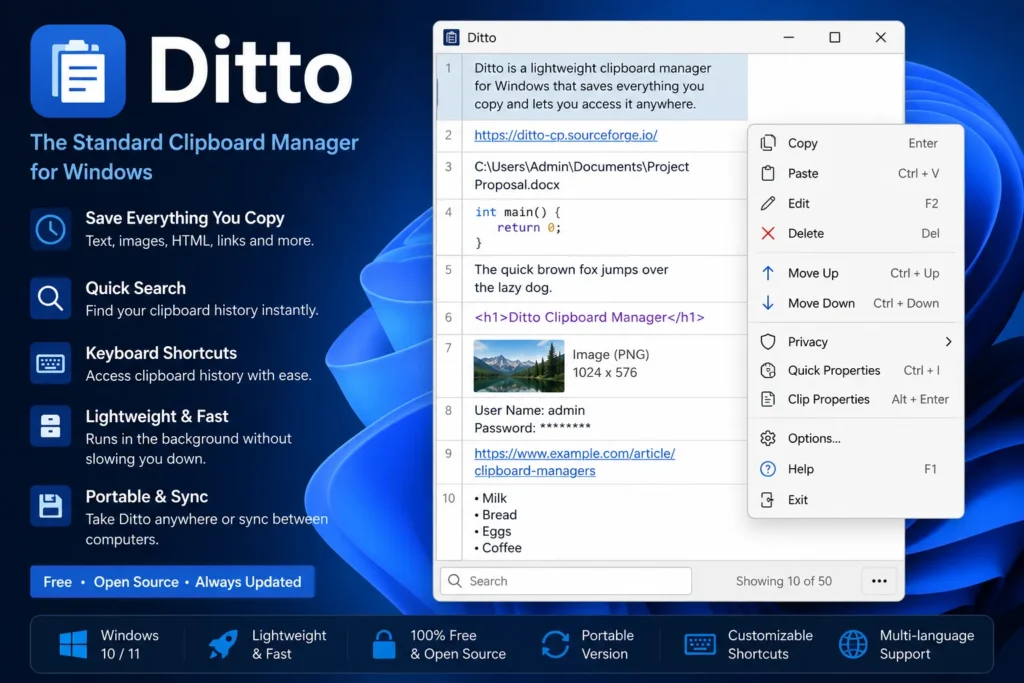
Task: Select Delete in the context menu
Action: point(856,233)
